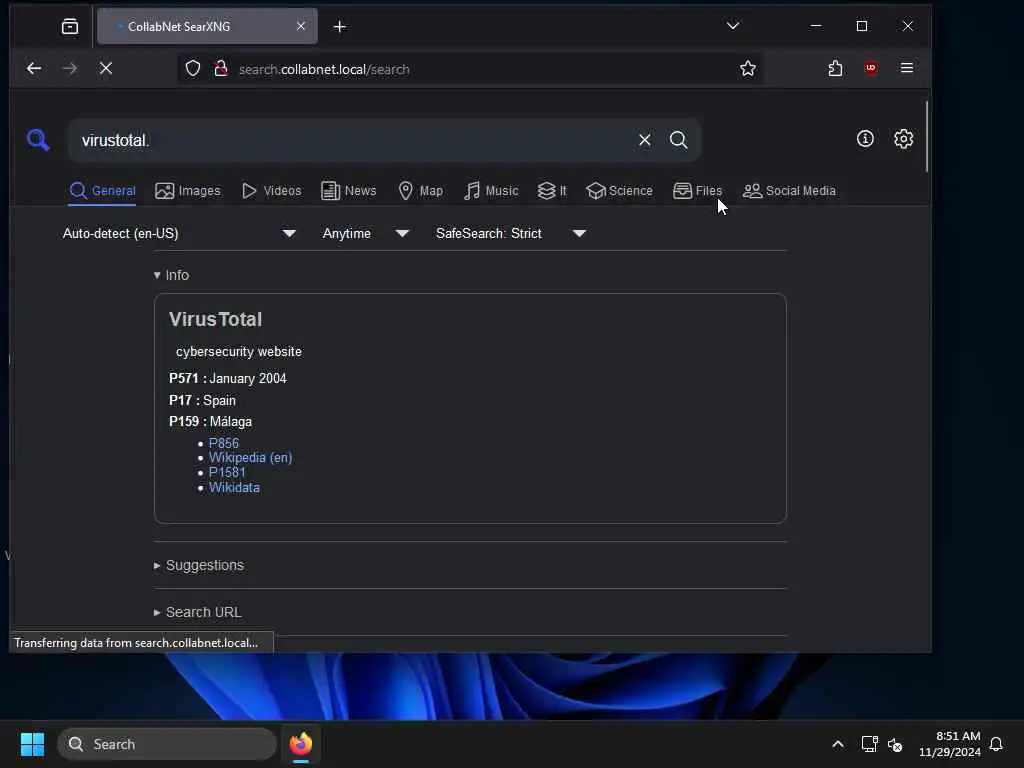Click the Windows taskbar Search box
The height and width of the screenshot is (768, 1024).
pyautogui.click(x=167, y=744)
